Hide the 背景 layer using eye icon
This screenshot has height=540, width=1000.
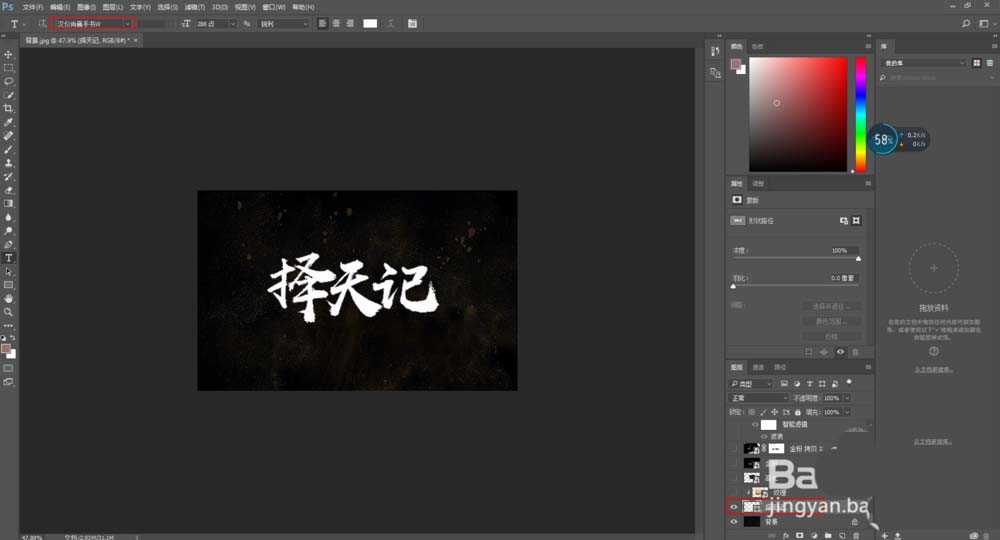click(735, 521)
